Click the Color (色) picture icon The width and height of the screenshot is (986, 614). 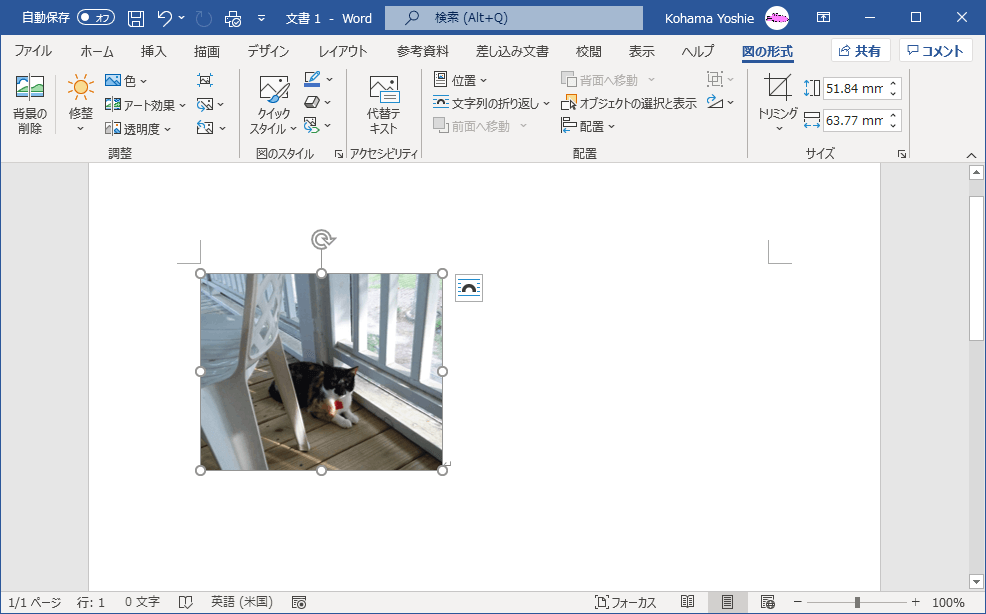(113, 81)
